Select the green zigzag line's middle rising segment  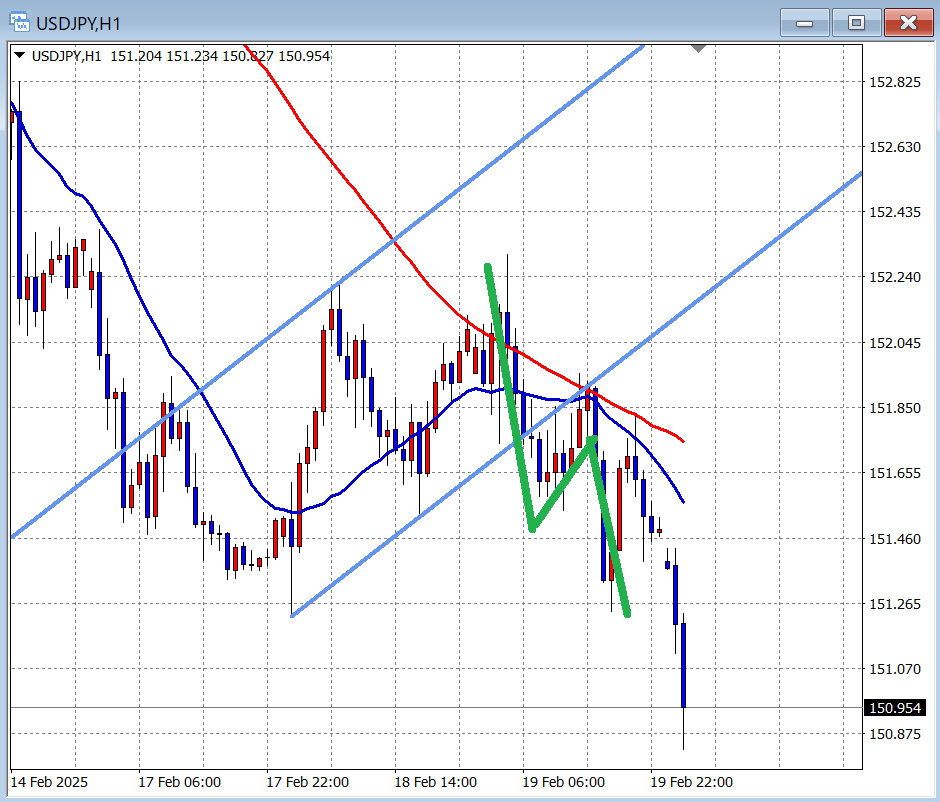click(563, 483)
